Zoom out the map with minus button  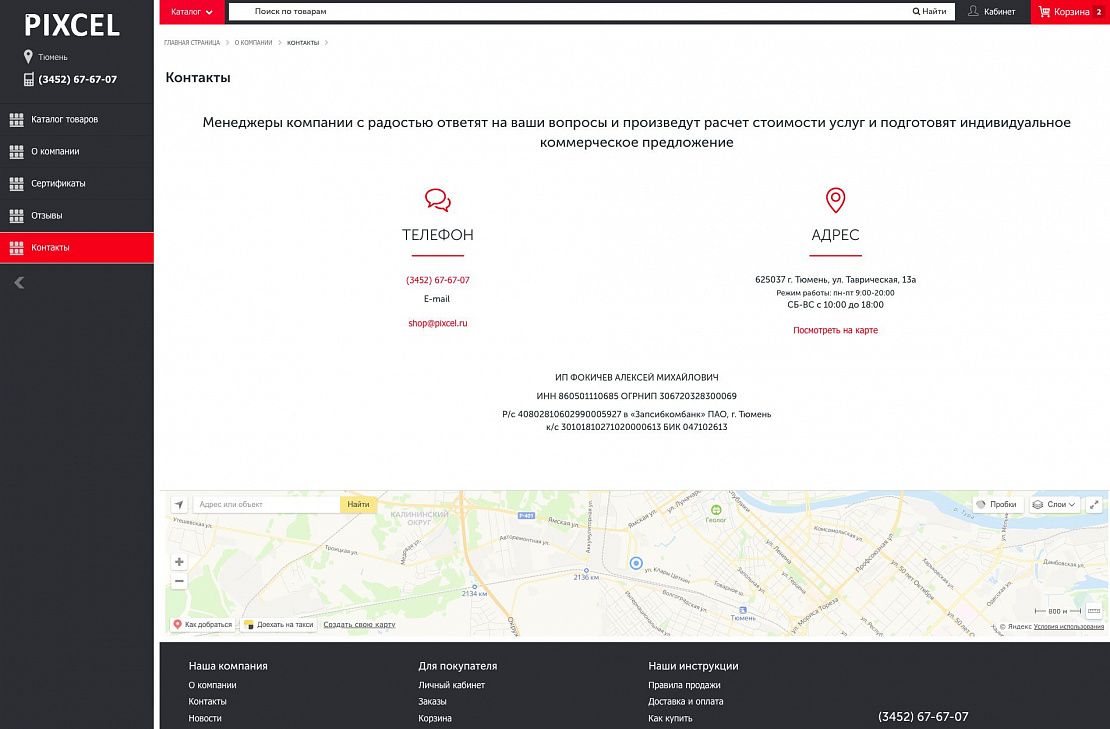(179, 581)
